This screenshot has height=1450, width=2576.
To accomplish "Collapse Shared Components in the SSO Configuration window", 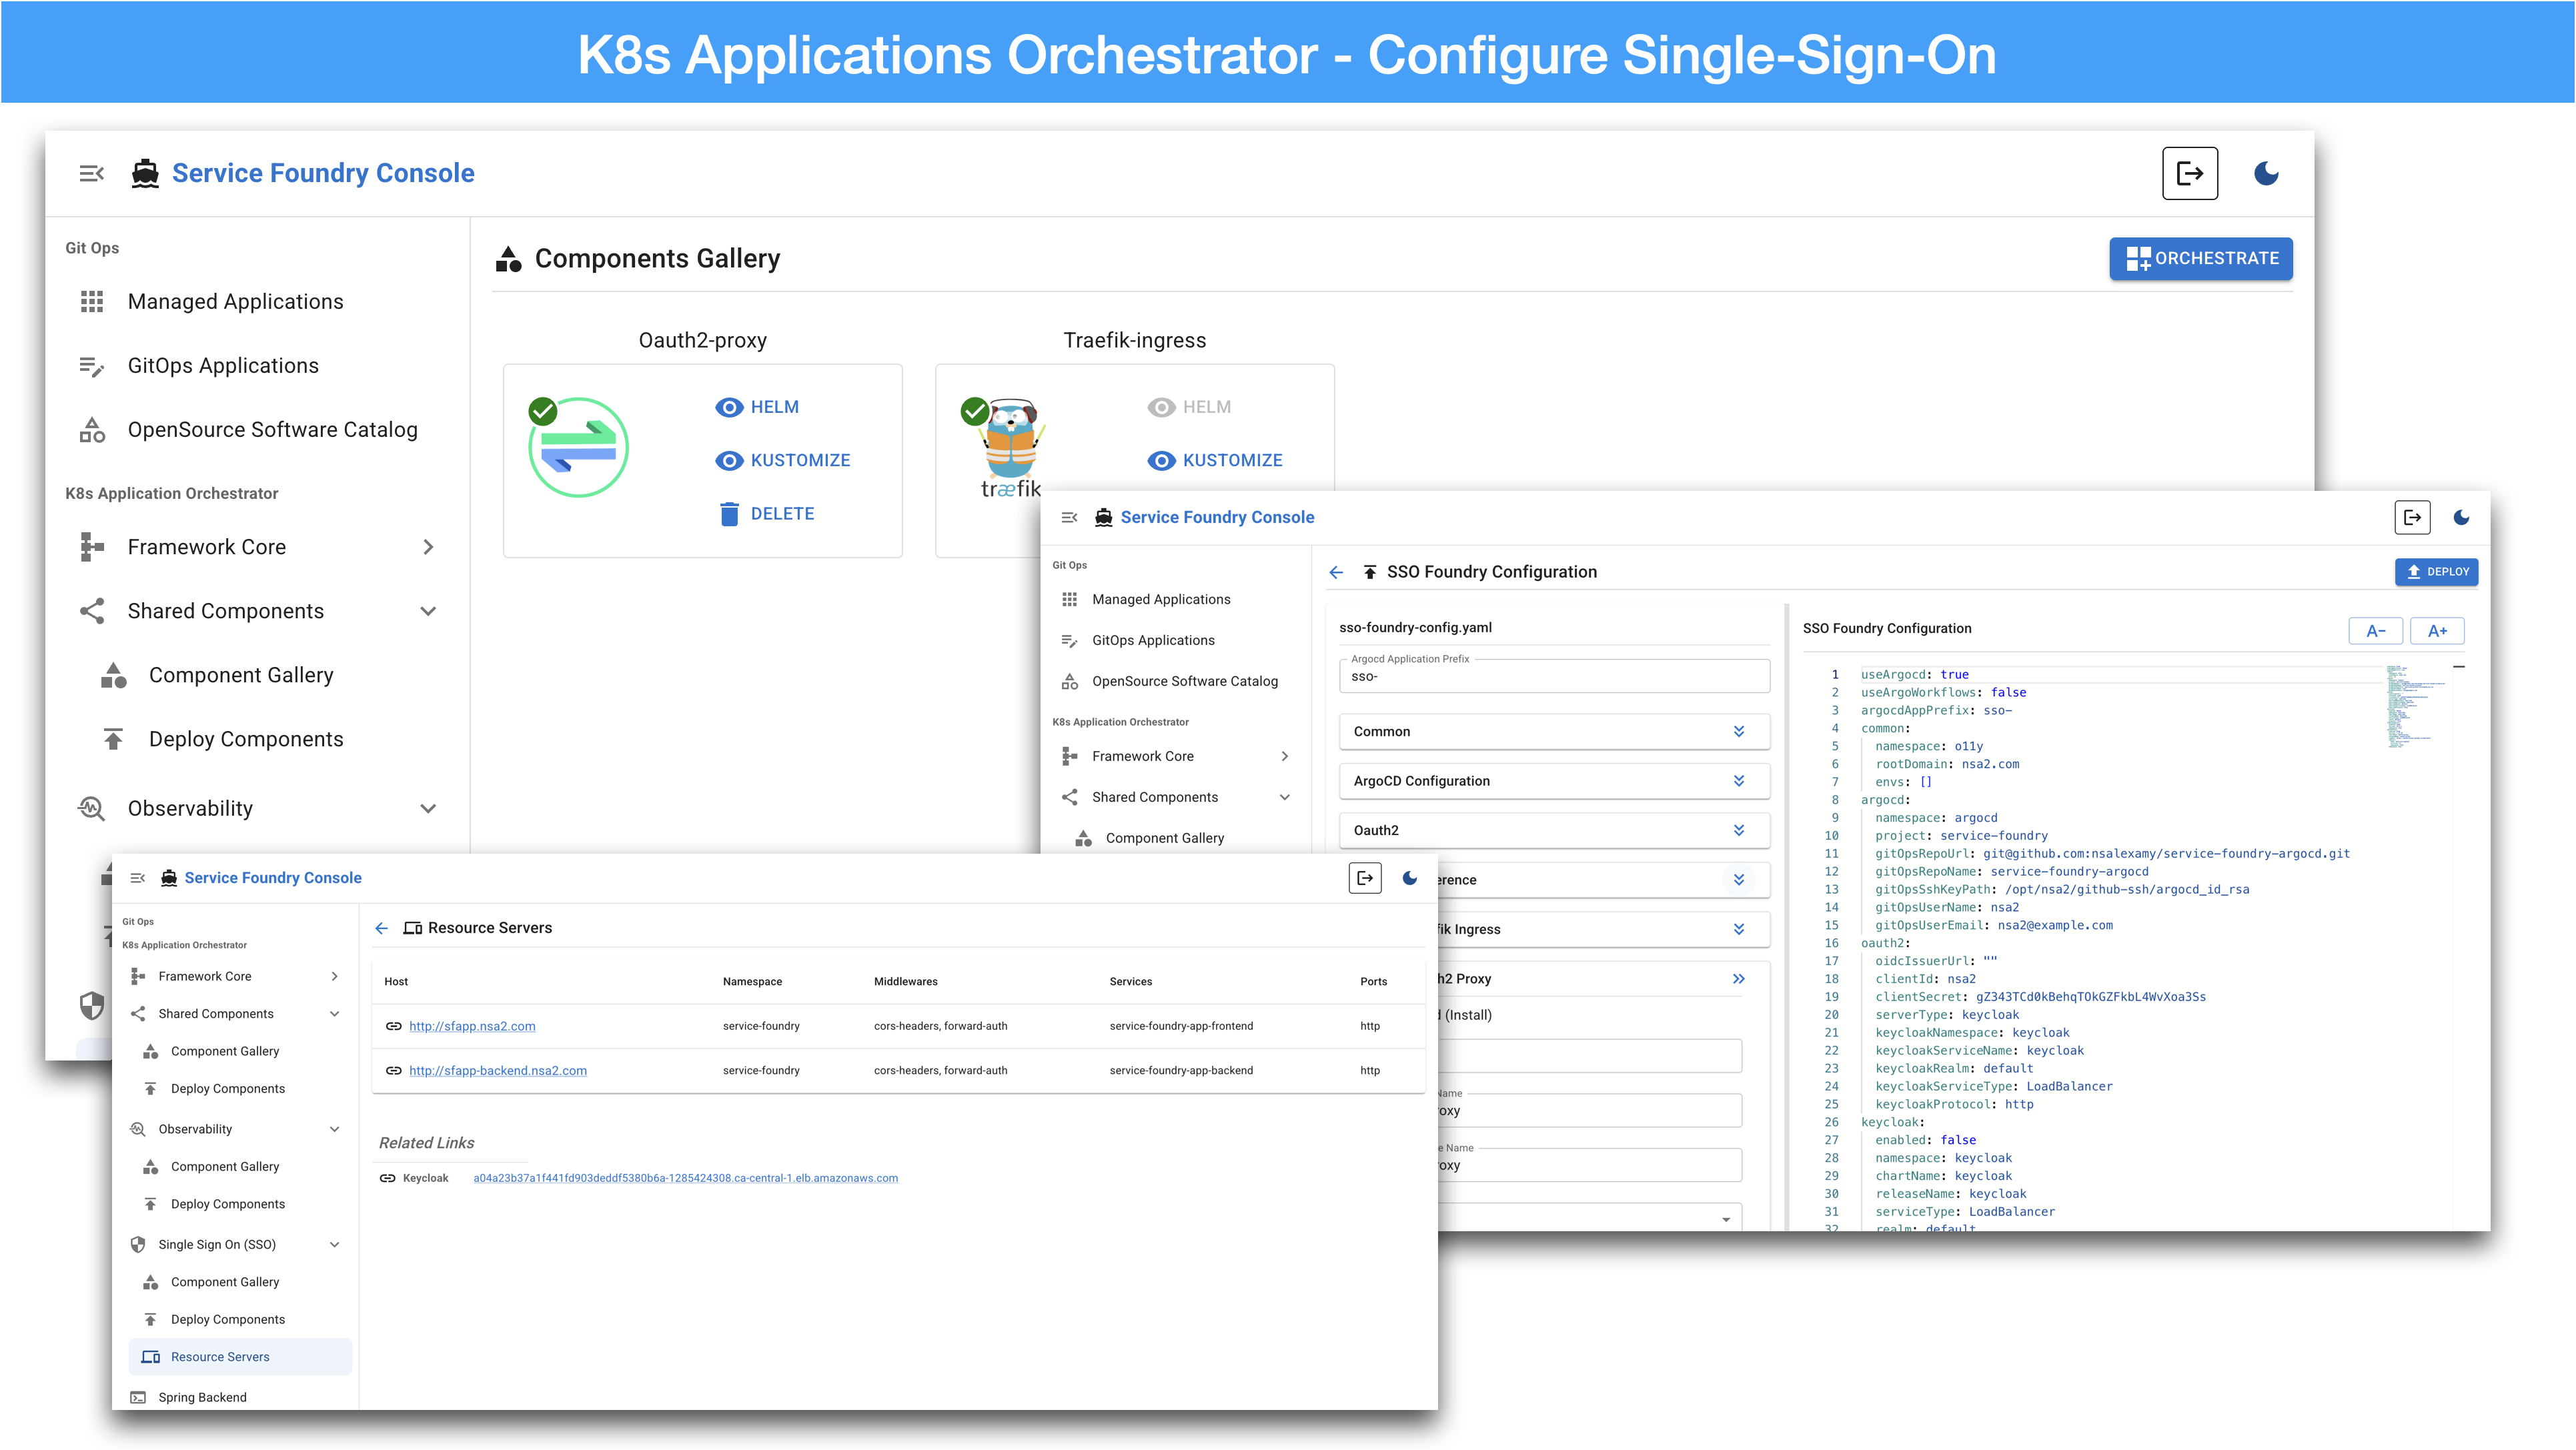I will (x=1285, y=797).
